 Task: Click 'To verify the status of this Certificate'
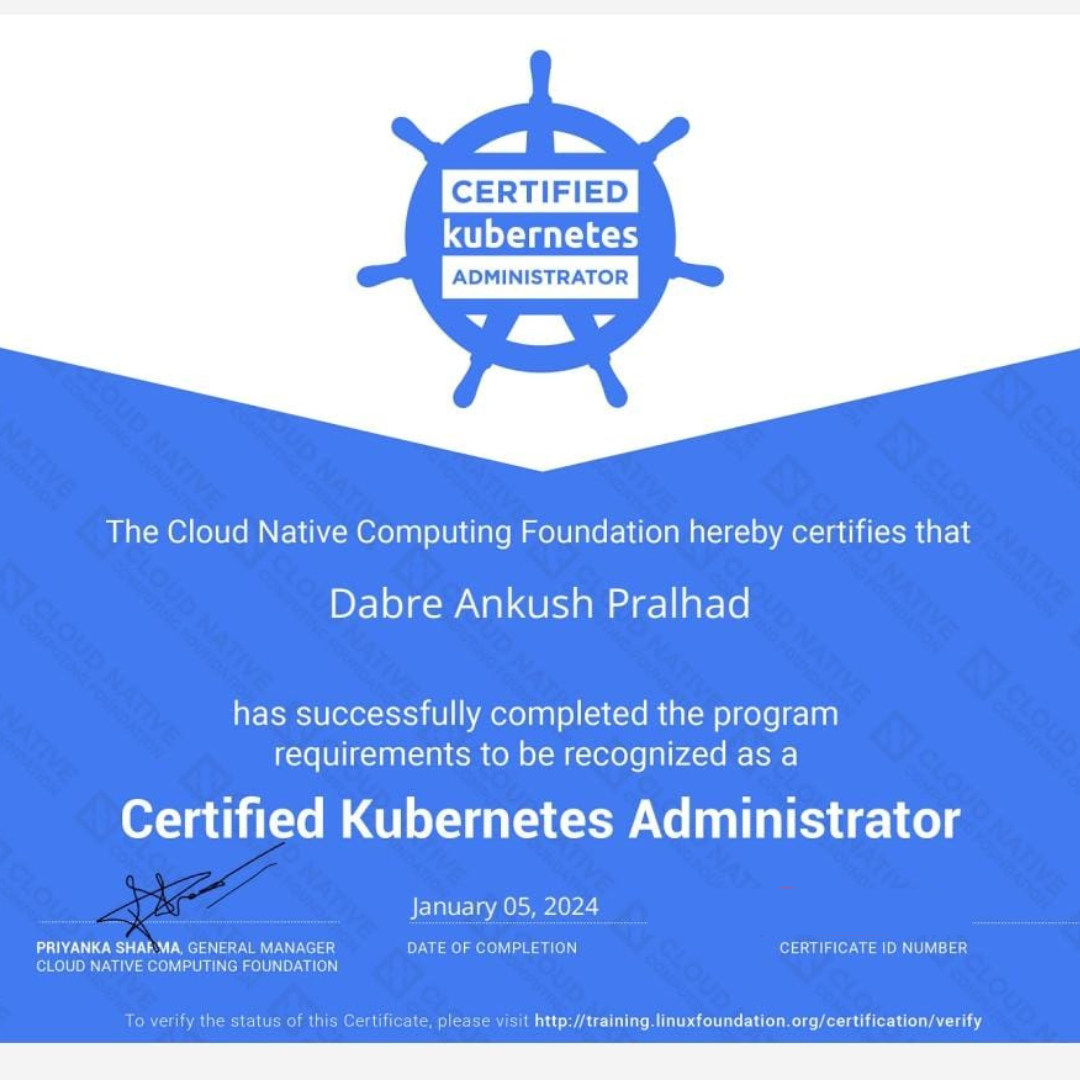(x=276, y=1021)
